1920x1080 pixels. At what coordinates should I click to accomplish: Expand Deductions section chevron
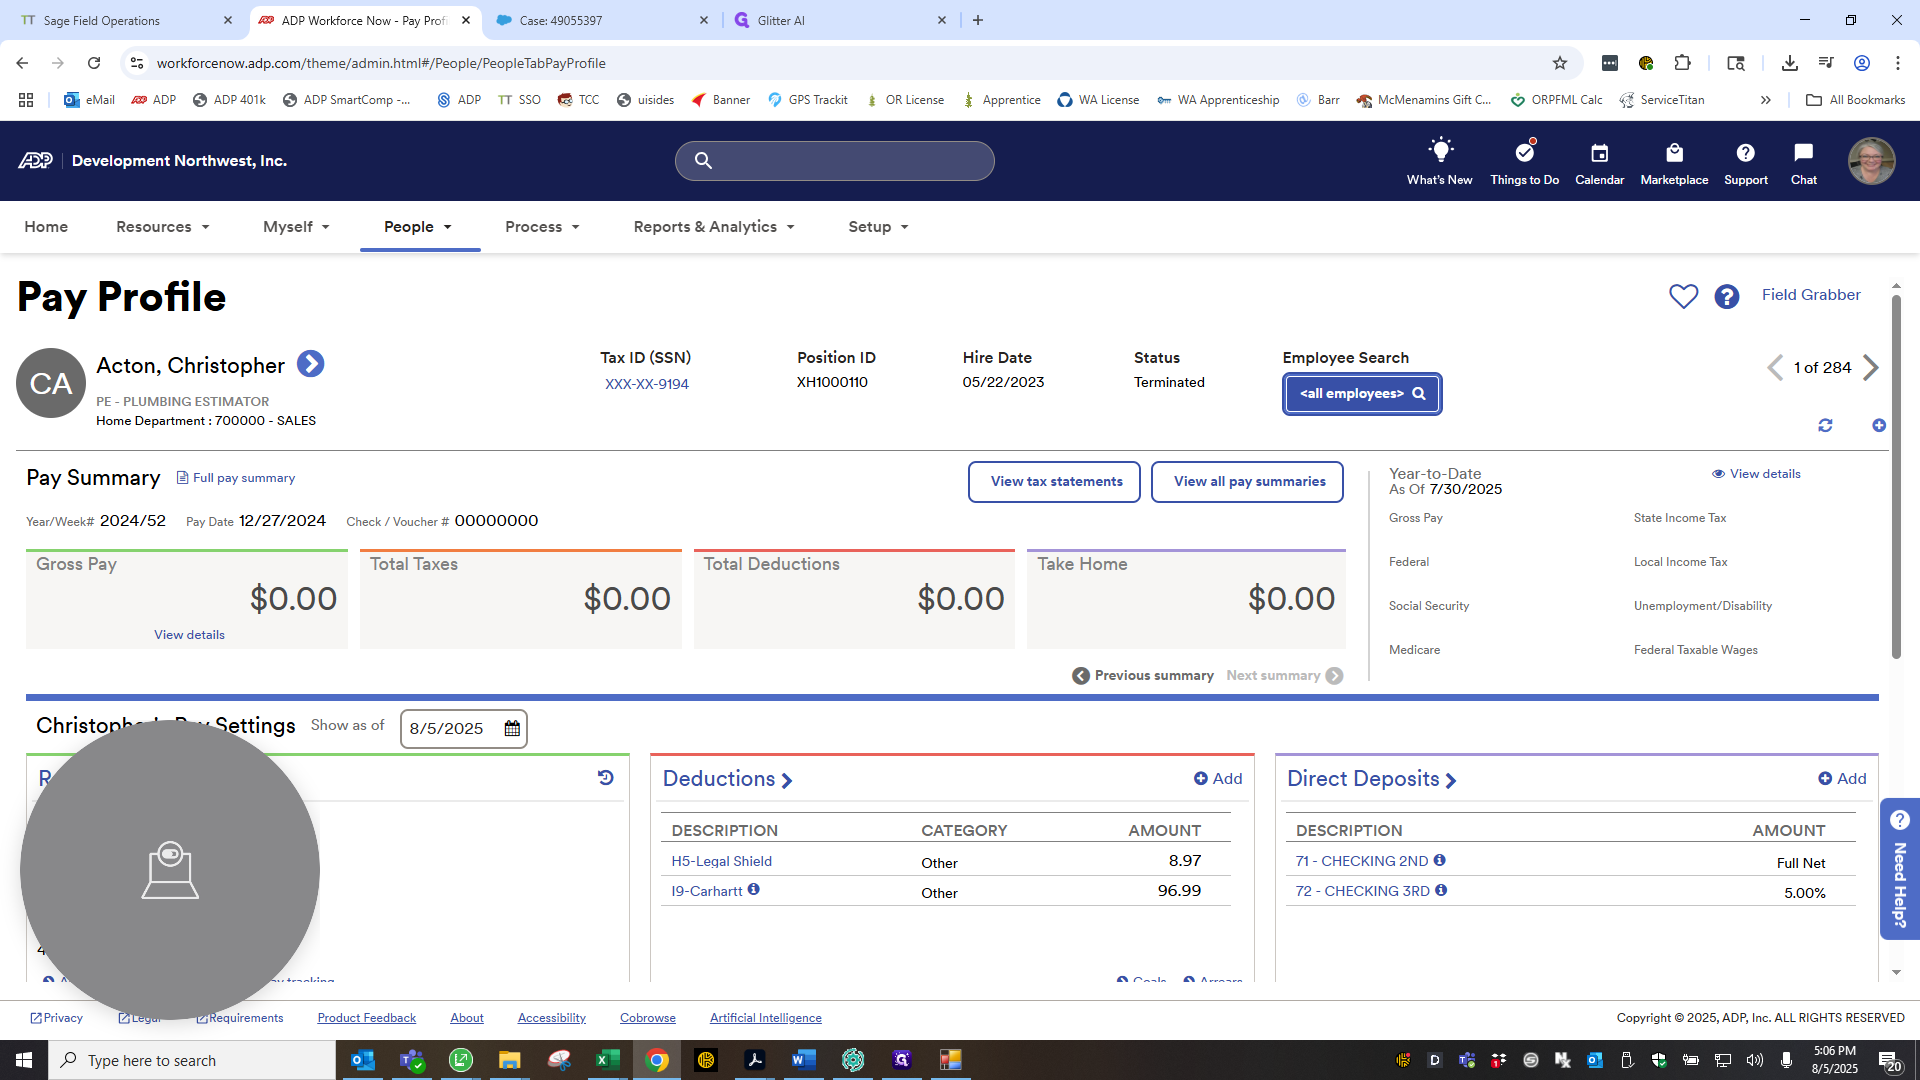(x=787, y=781)
